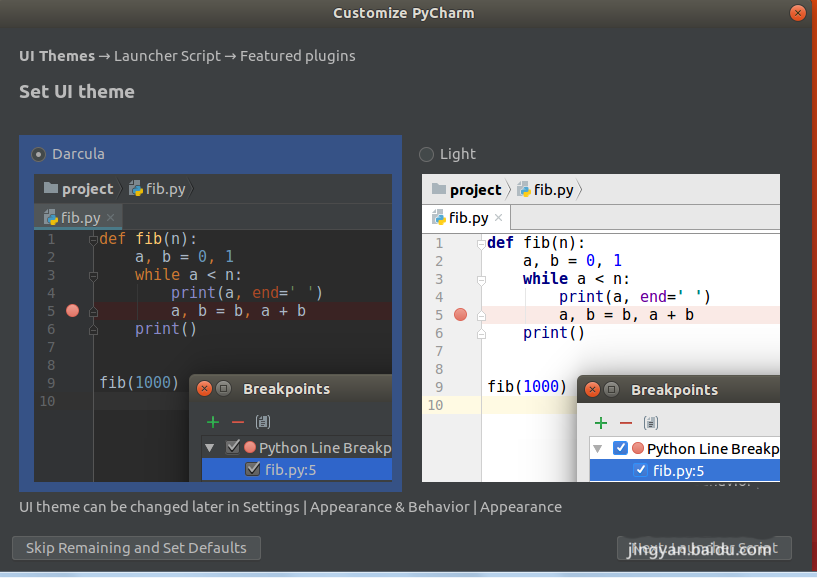Collapse Python Line Breakpoint tree in Darcula preview
The height and width of the screenshot is (578, 817).
(x=210, y=448)
